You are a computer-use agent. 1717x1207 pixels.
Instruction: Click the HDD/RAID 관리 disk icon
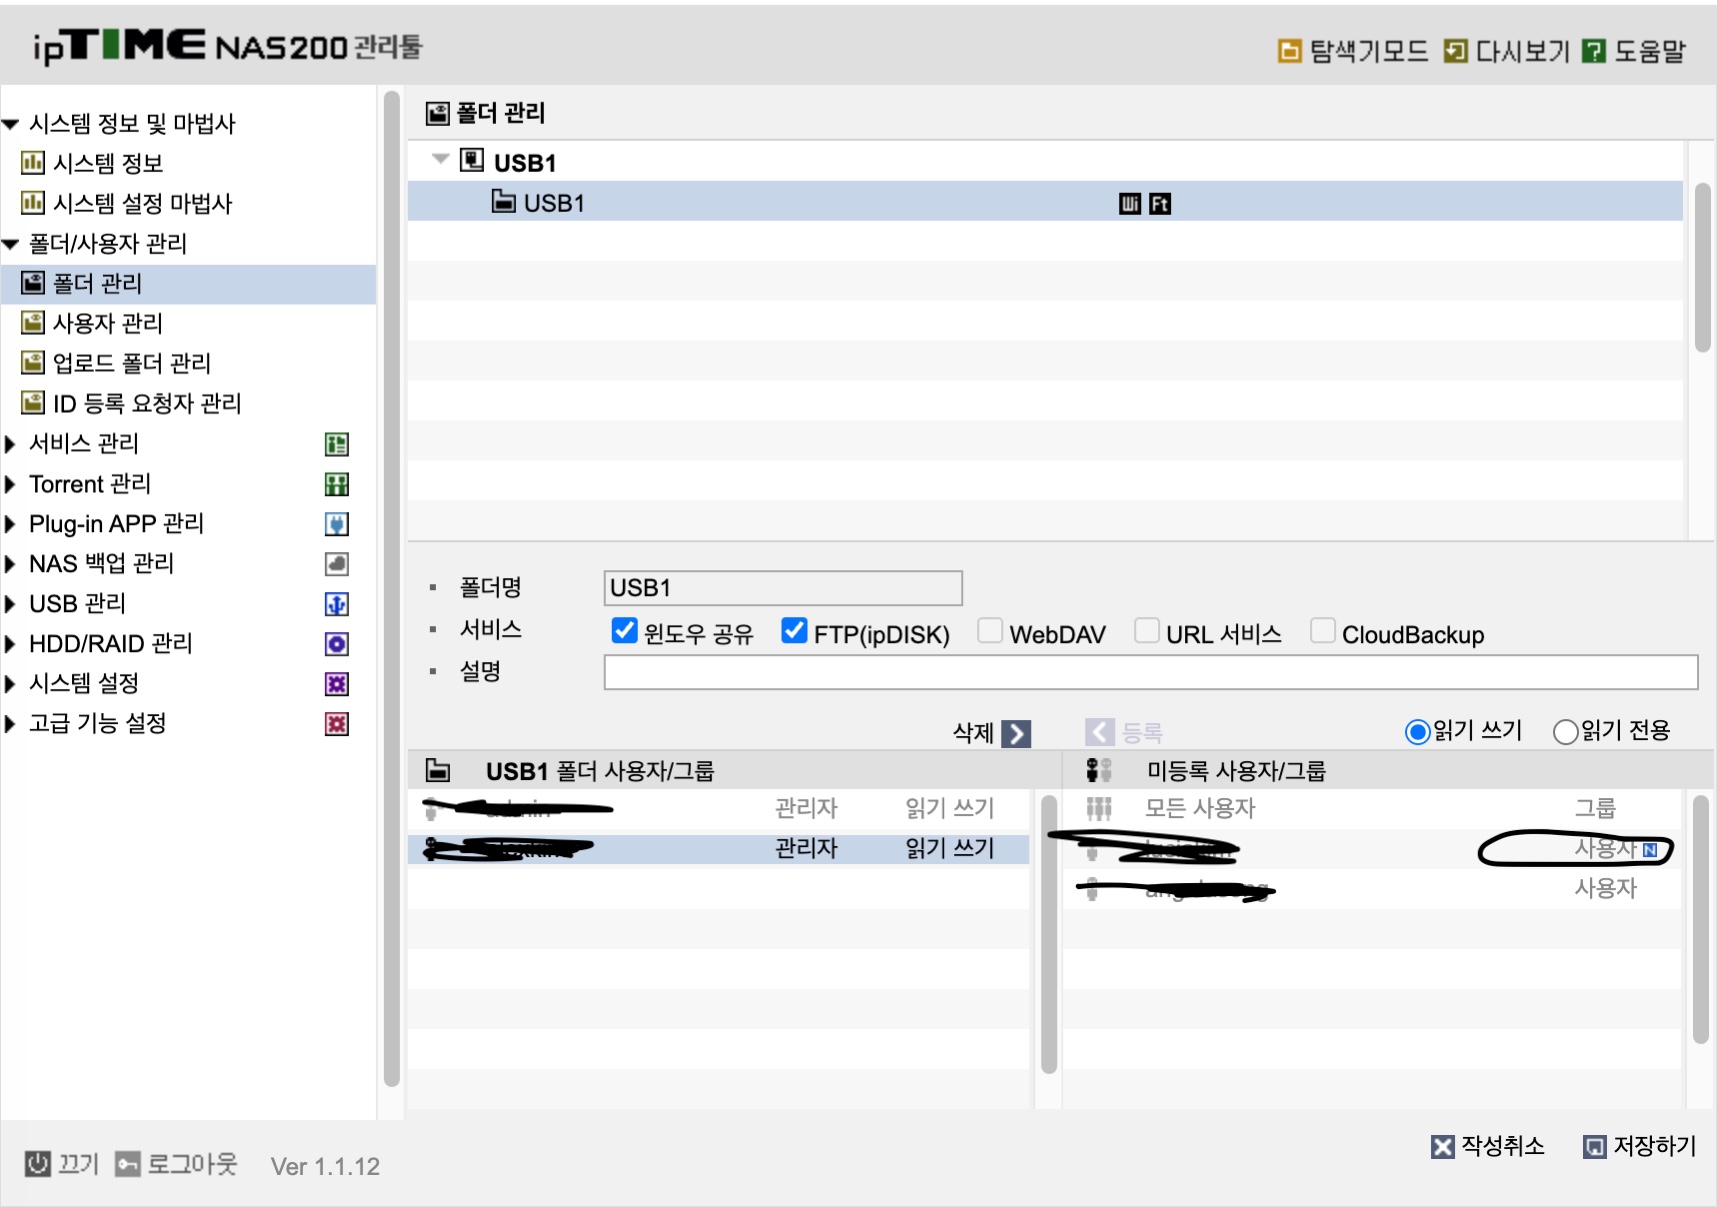337,644
